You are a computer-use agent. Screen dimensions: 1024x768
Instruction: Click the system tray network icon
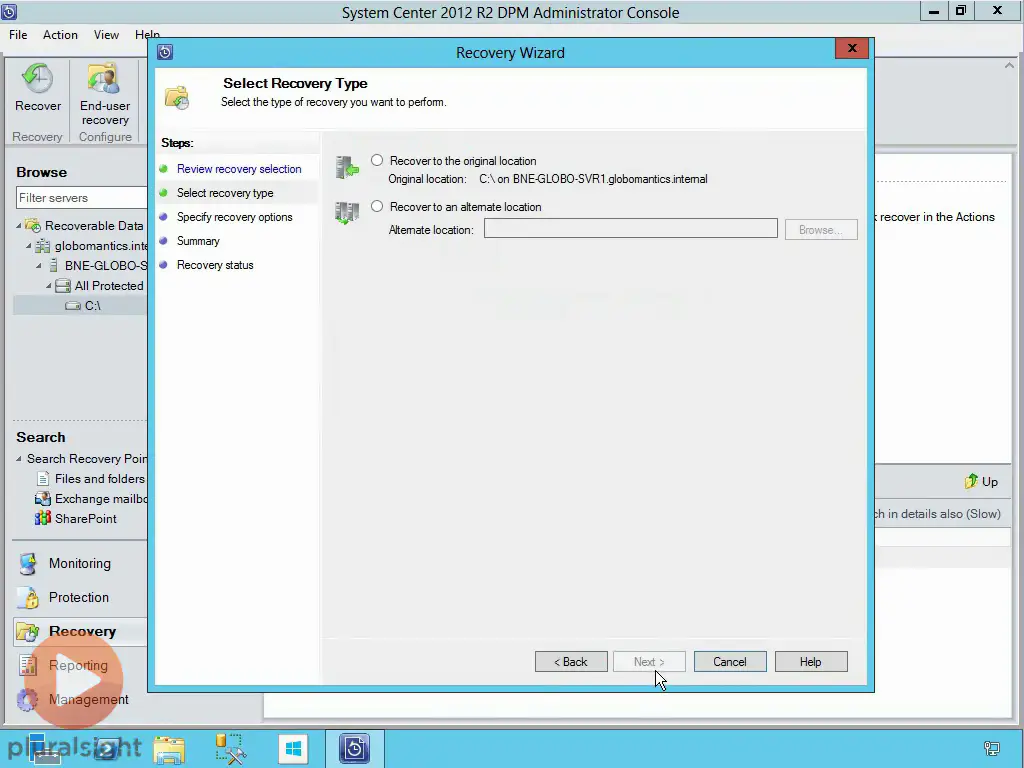991,748
